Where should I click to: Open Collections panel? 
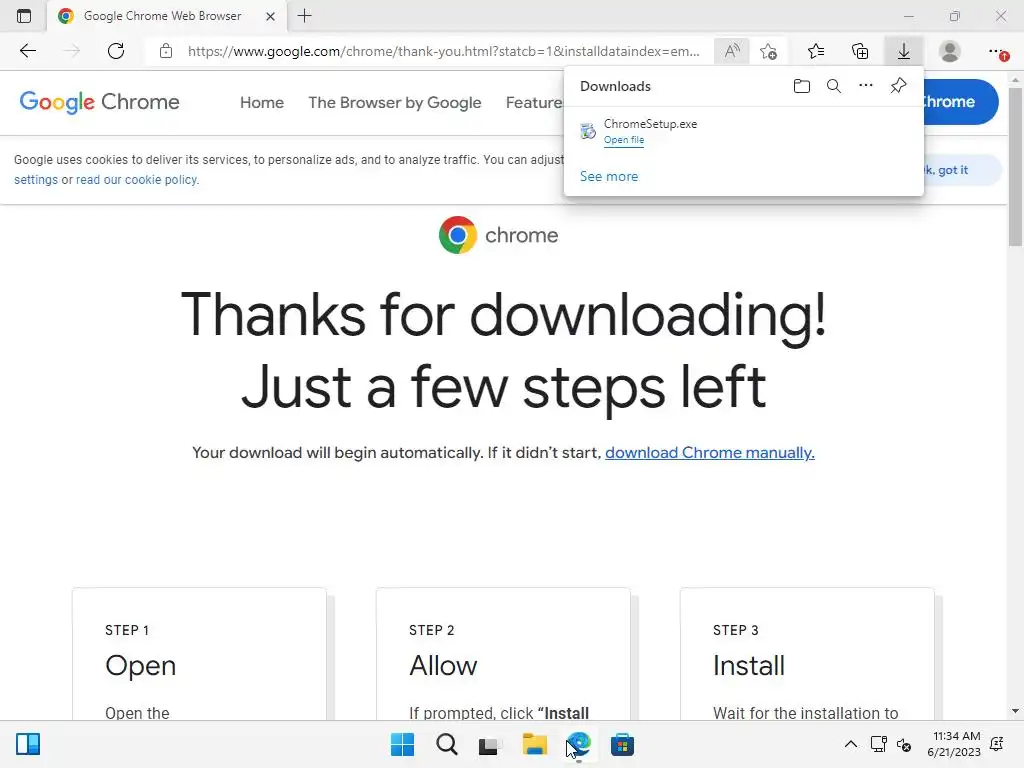click(860, 51)
